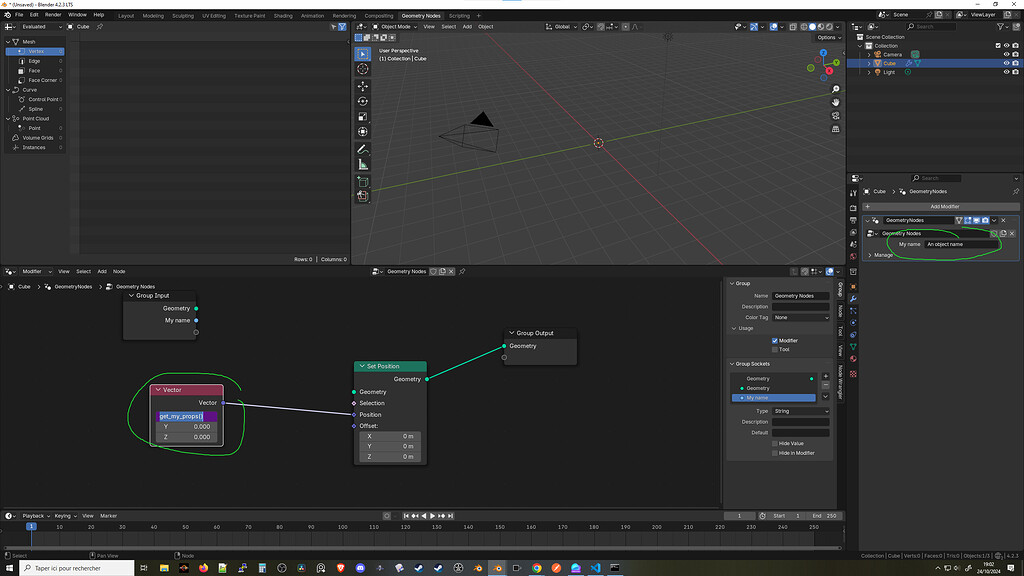1024x576 pixels.
Task: Open the Playback menu in timeline
Action: pyautogui.click(x=35, y=516)
